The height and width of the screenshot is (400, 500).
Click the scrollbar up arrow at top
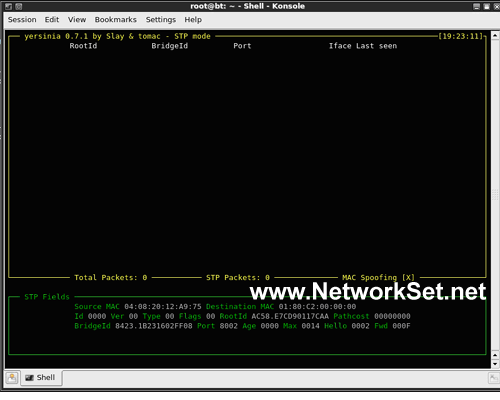495,35
